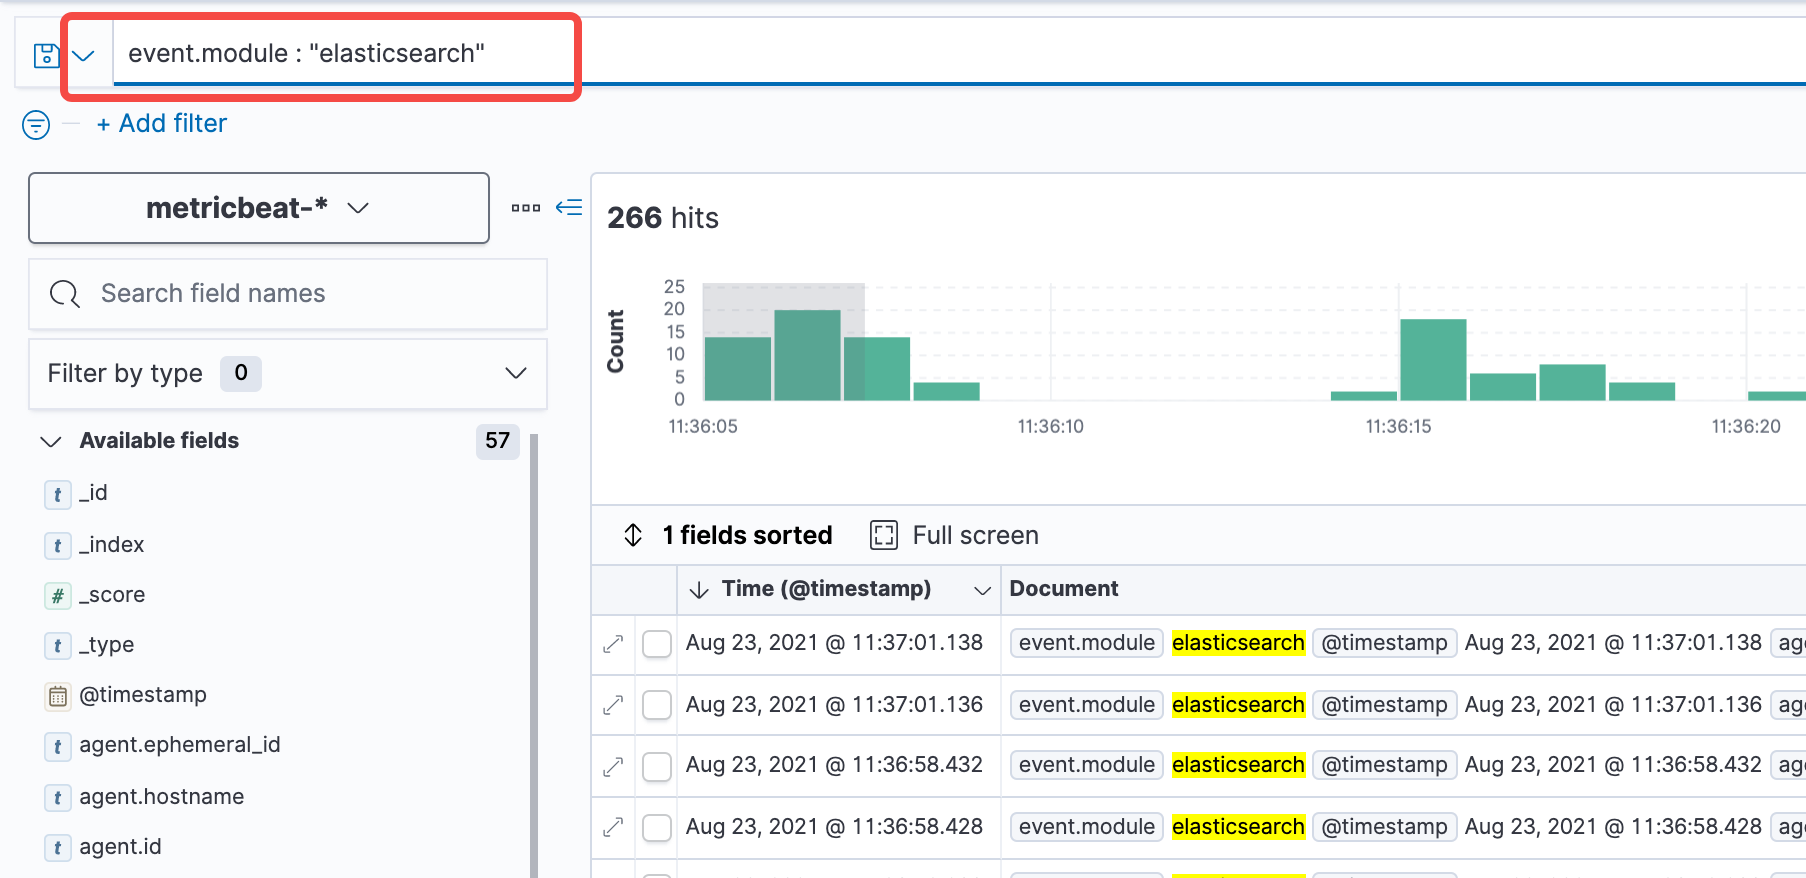Click Time cell Aug 23, 2021 @ 11:36:58.432
The width and height of the screenshot is (1806, 878).
point(834,765)
